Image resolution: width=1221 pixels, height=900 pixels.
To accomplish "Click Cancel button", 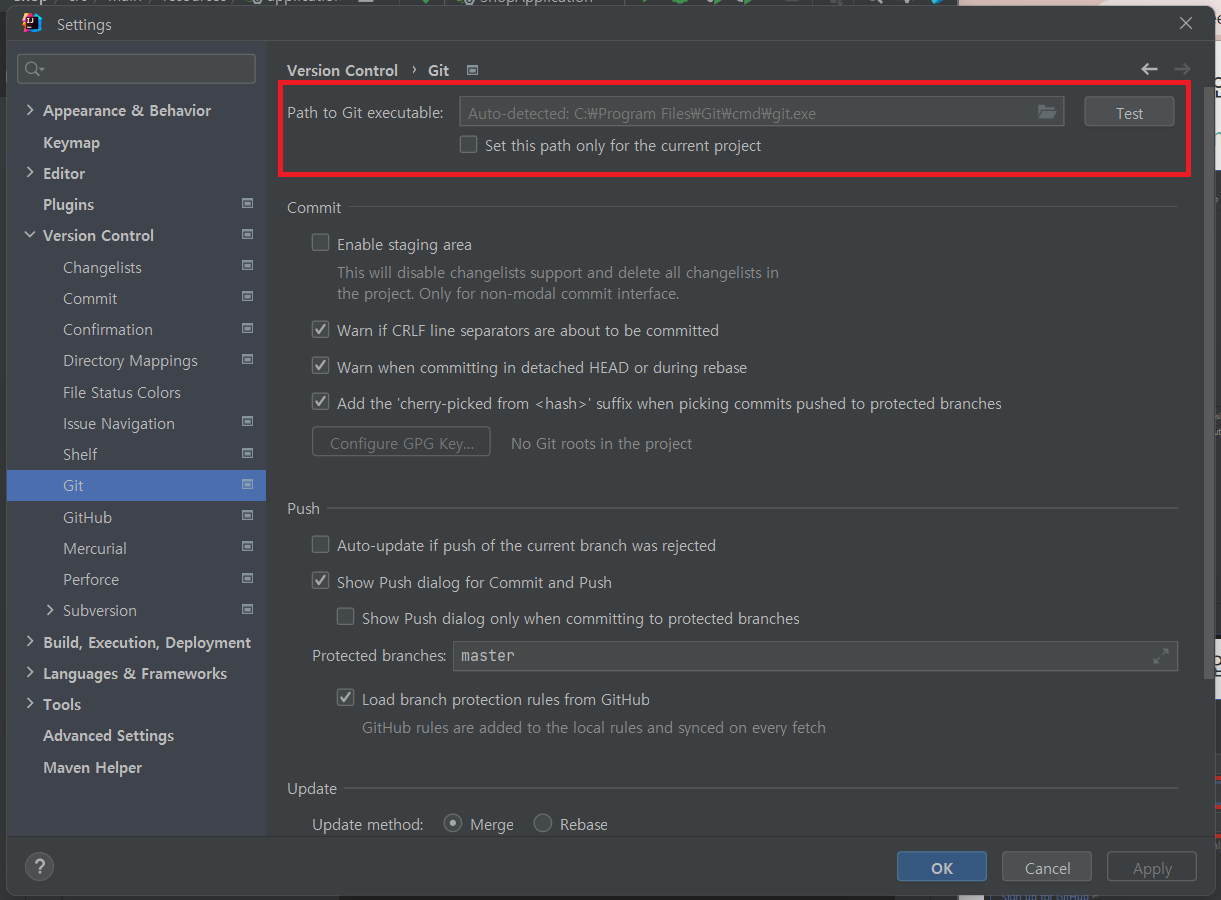I will click(x=1047, y=867).
